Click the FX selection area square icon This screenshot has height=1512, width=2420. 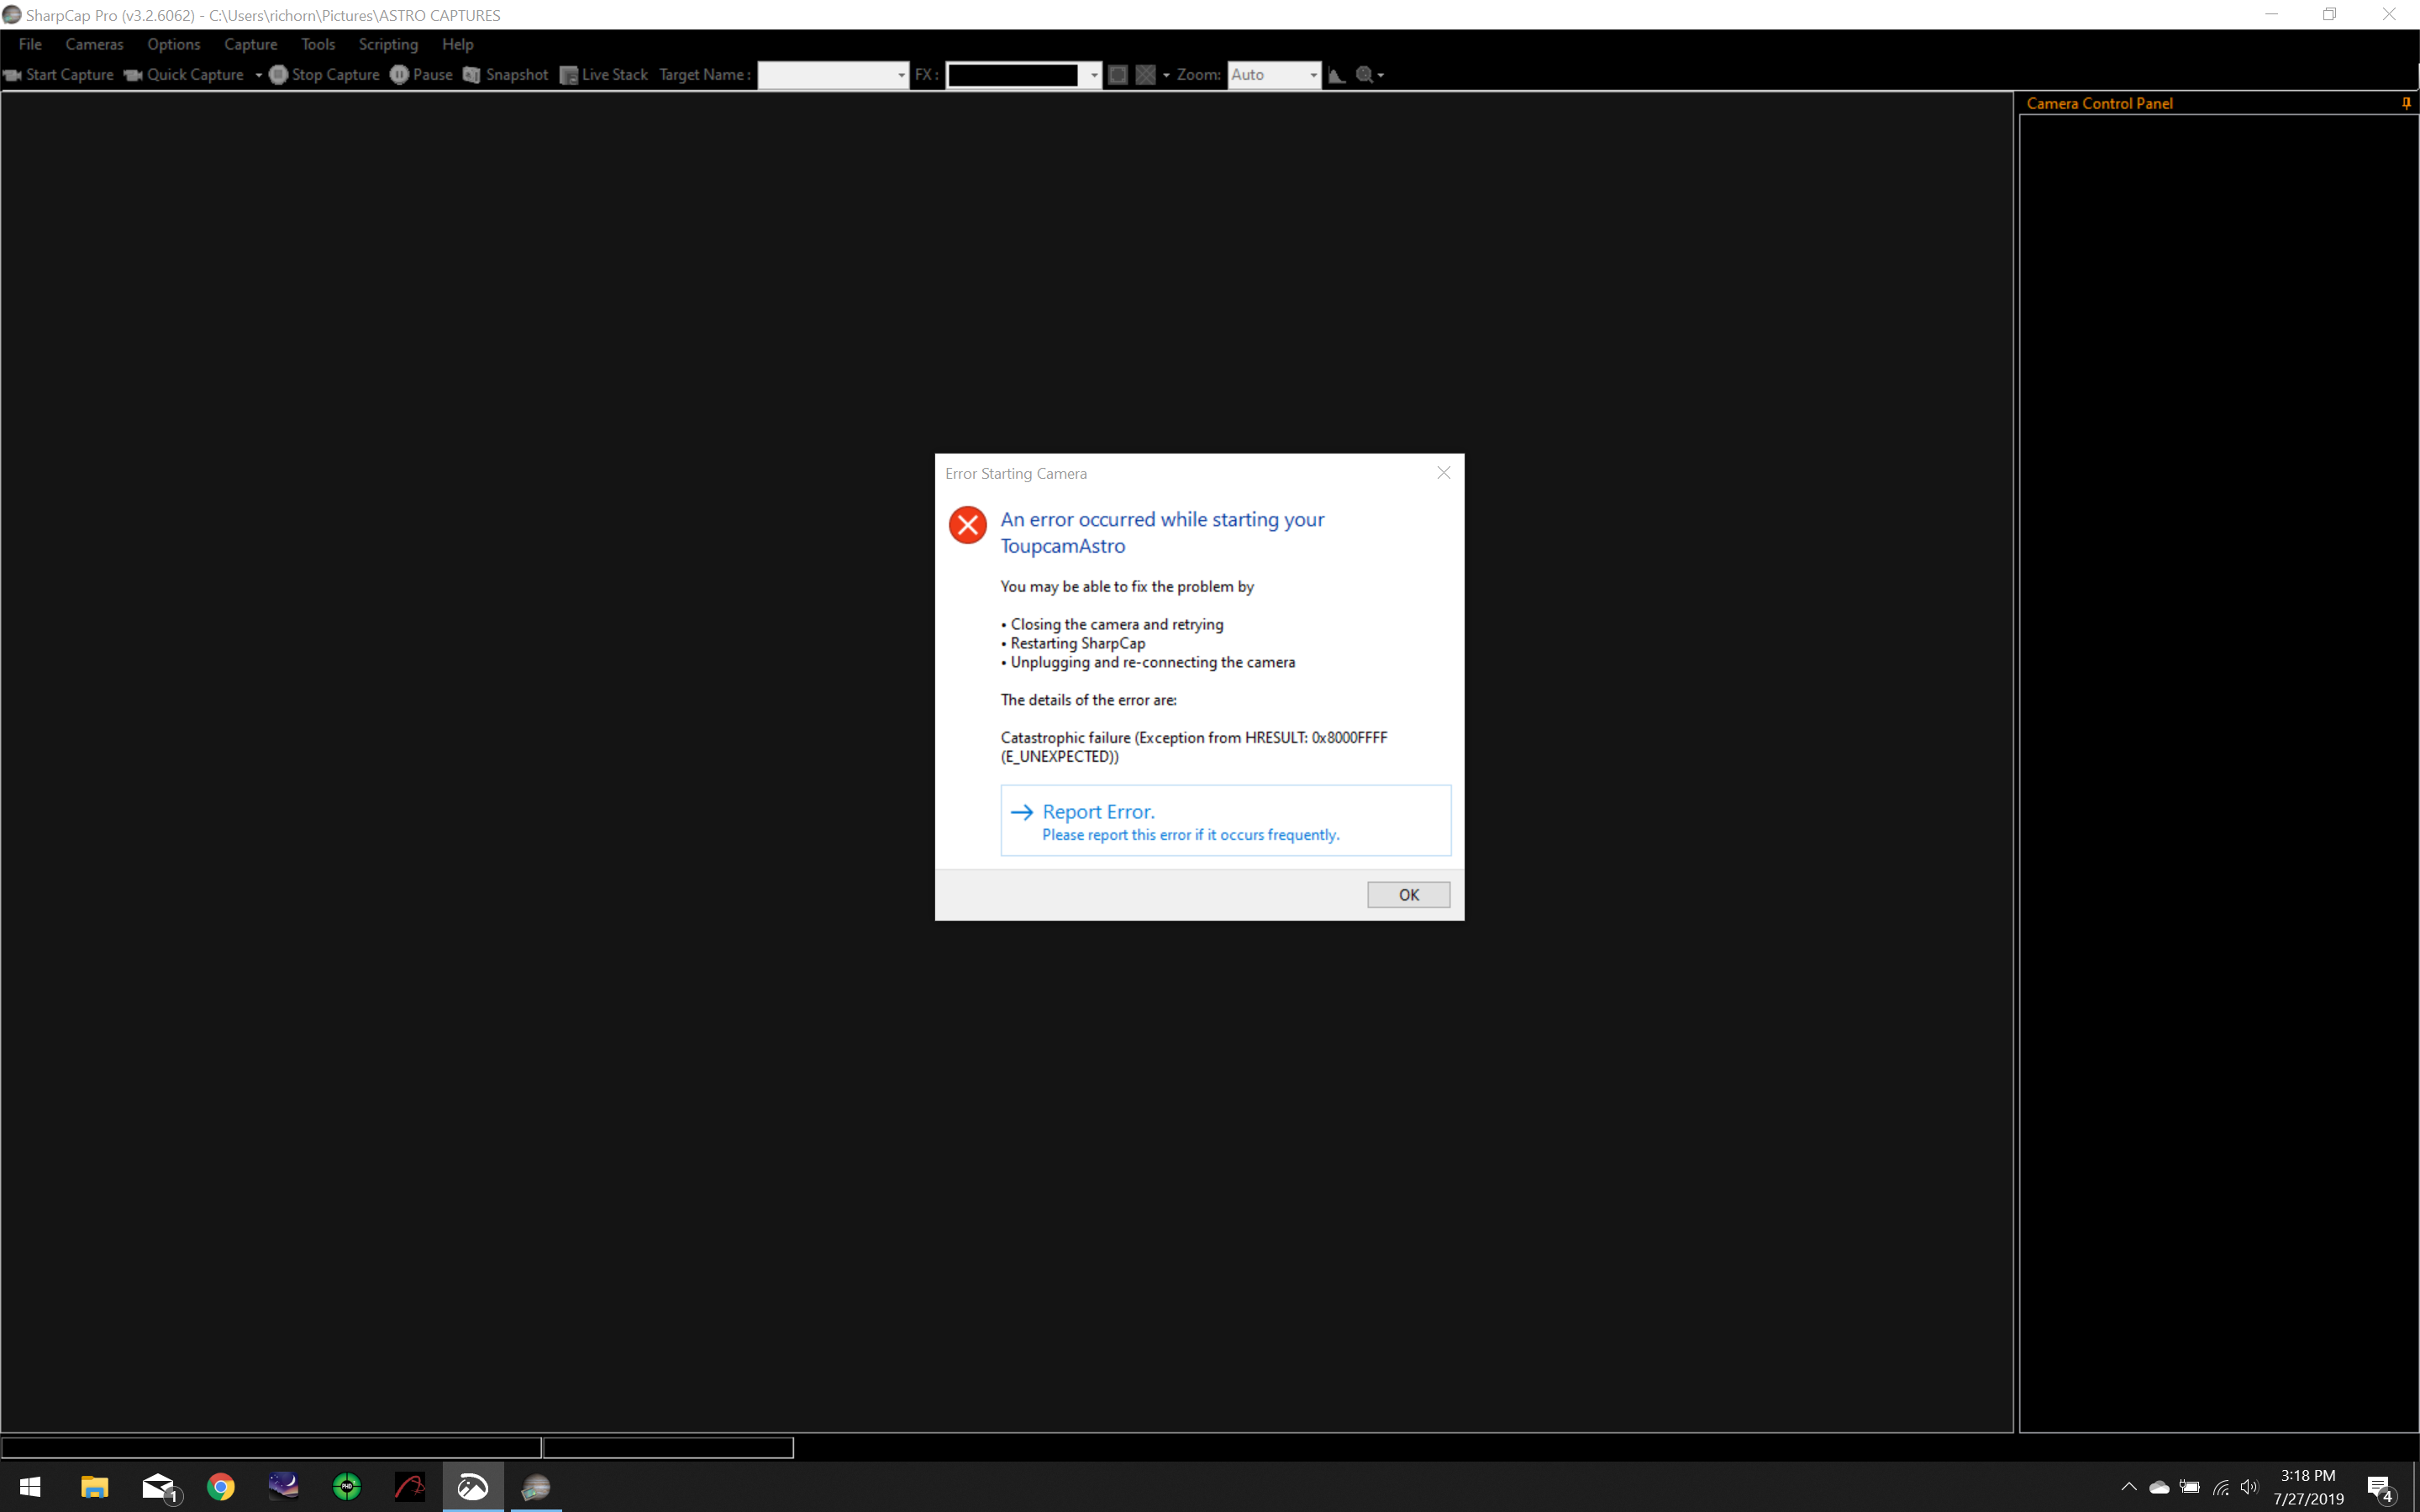coord(1118,75)
